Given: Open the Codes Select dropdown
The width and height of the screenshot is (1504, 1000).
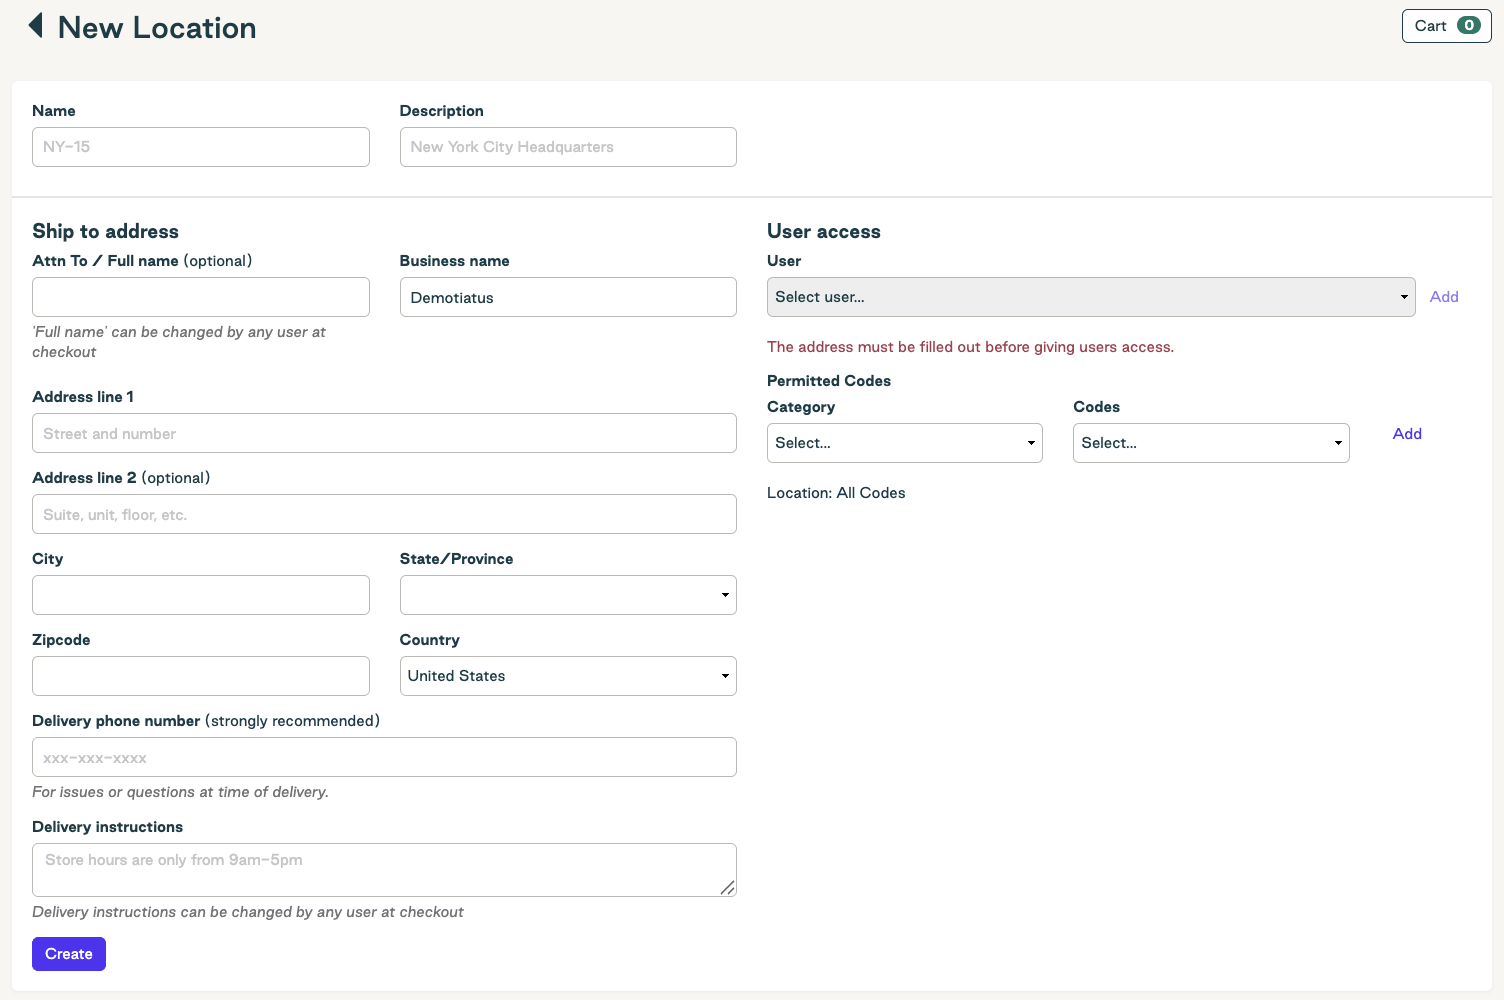Looking at the screenshot, I should [x=1211, y=443].
